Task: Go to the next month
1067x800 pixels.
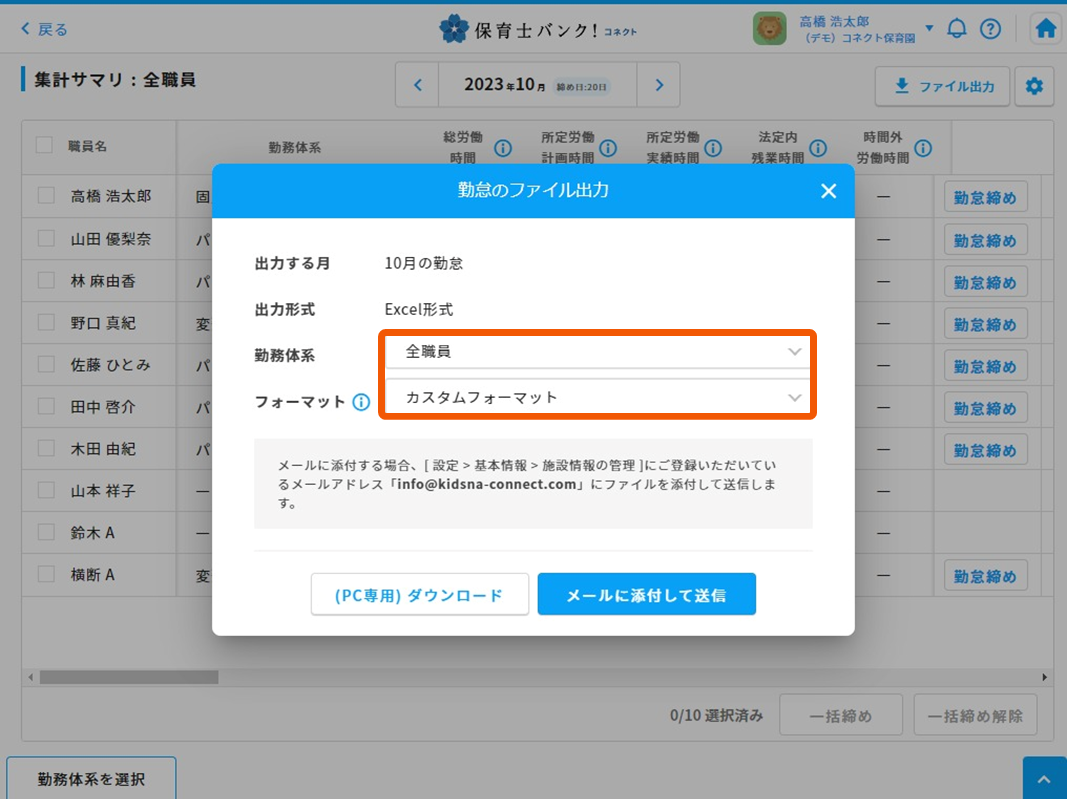Action: (659, 85)
